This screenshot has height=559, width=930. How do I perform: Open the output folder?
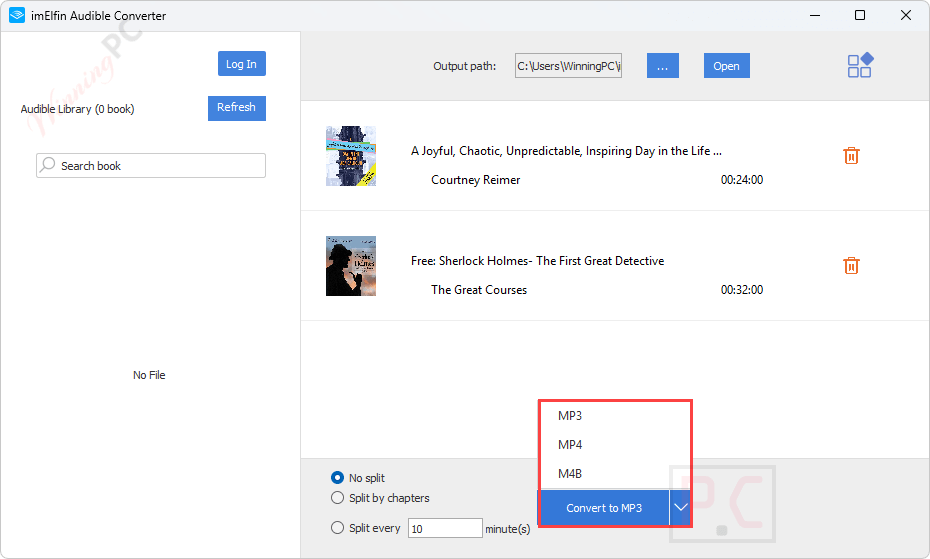727,66
